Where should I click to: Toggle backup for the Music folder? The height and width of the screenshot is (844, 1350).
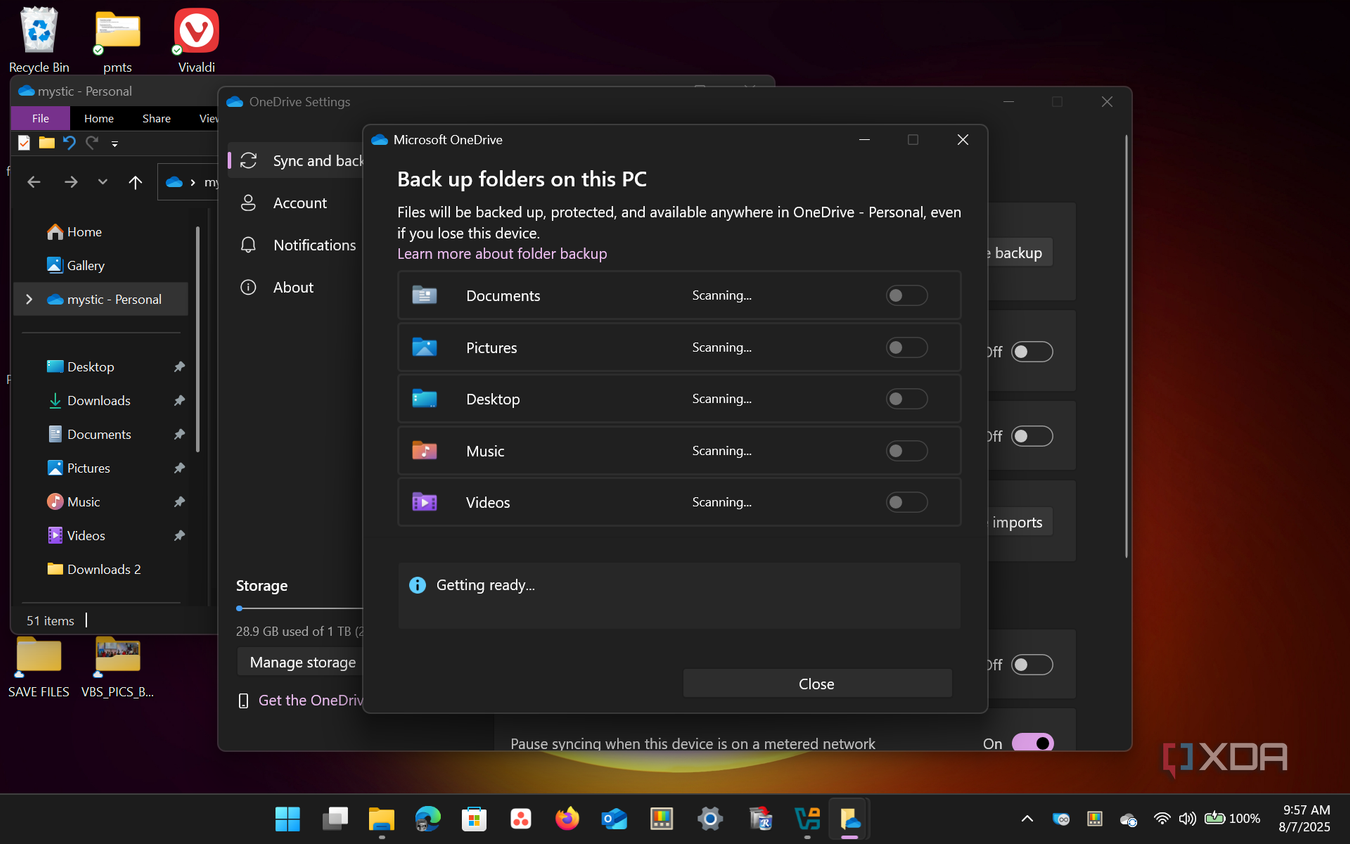pos(907,450)
